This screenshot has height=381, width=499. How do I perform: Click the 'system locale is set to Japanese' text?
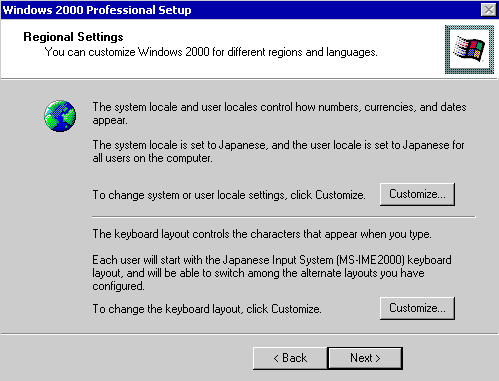point(278,151)
